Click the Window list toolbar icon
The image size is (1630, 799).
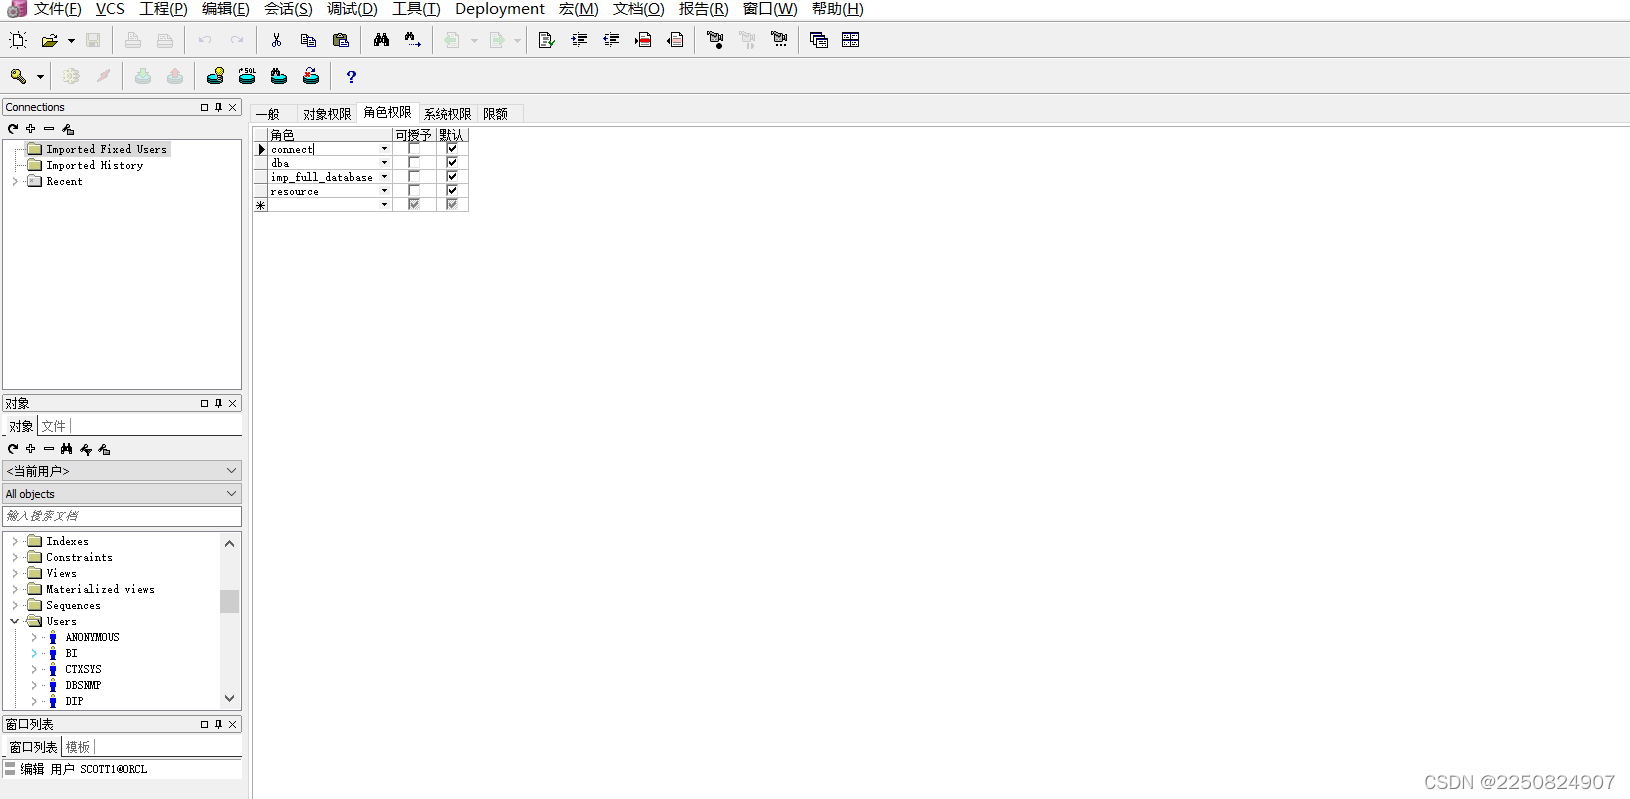[819, 40]
